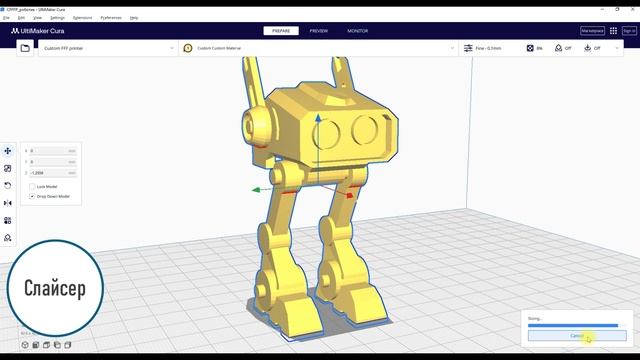Click the Z position field showing -1.2694

[53, 173]
